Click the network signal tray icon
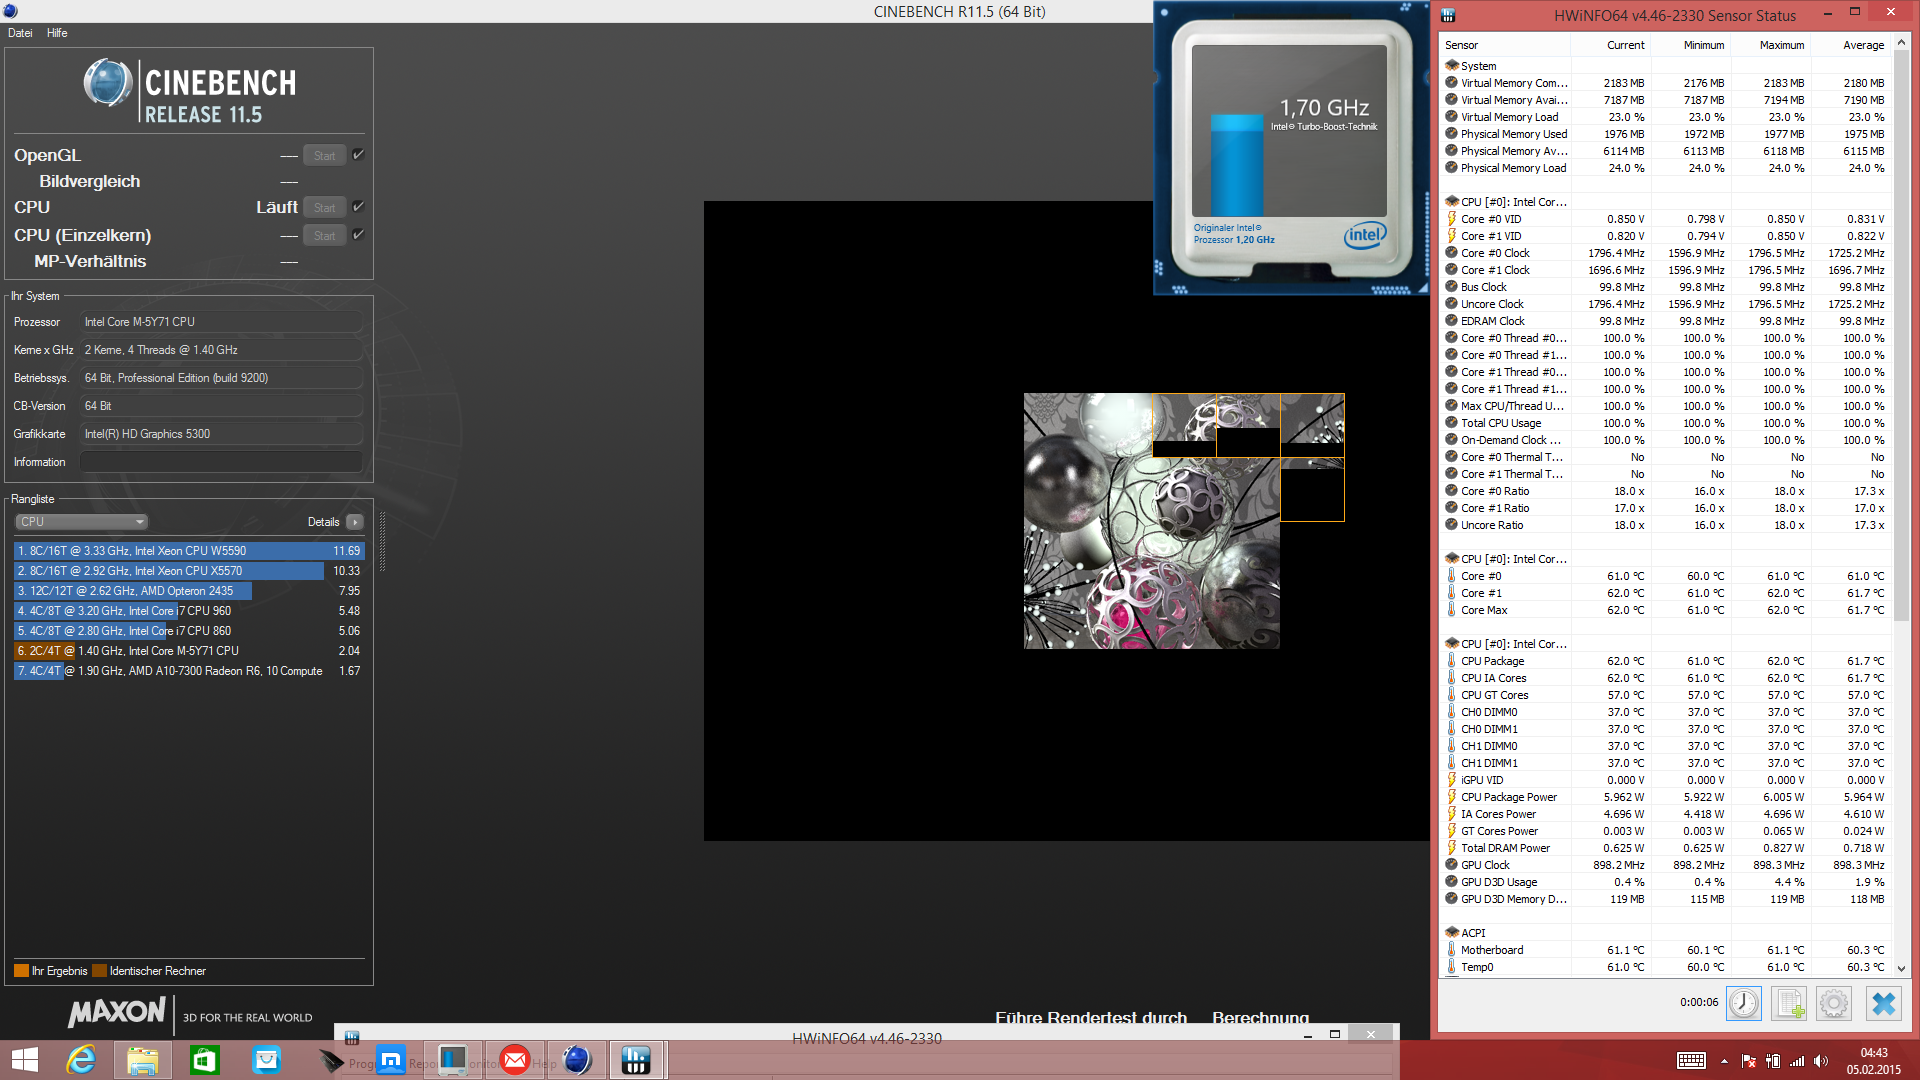 1797,1061
